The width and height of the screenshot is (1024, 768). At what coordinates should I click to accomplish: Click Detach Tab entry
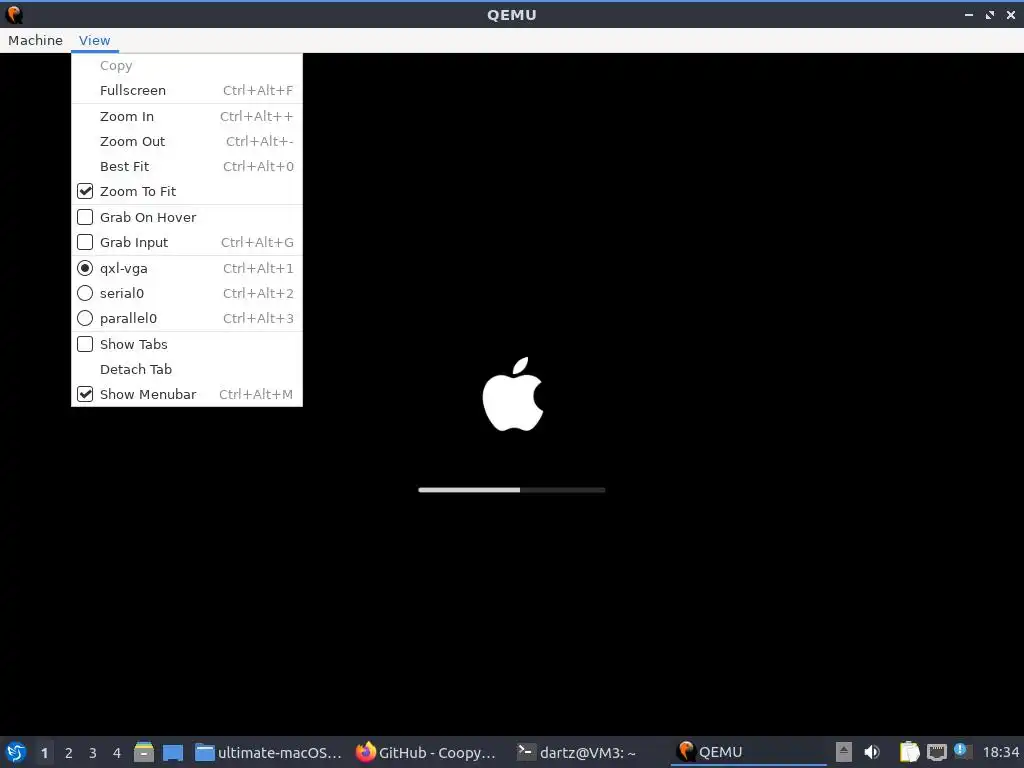(187, 369)
